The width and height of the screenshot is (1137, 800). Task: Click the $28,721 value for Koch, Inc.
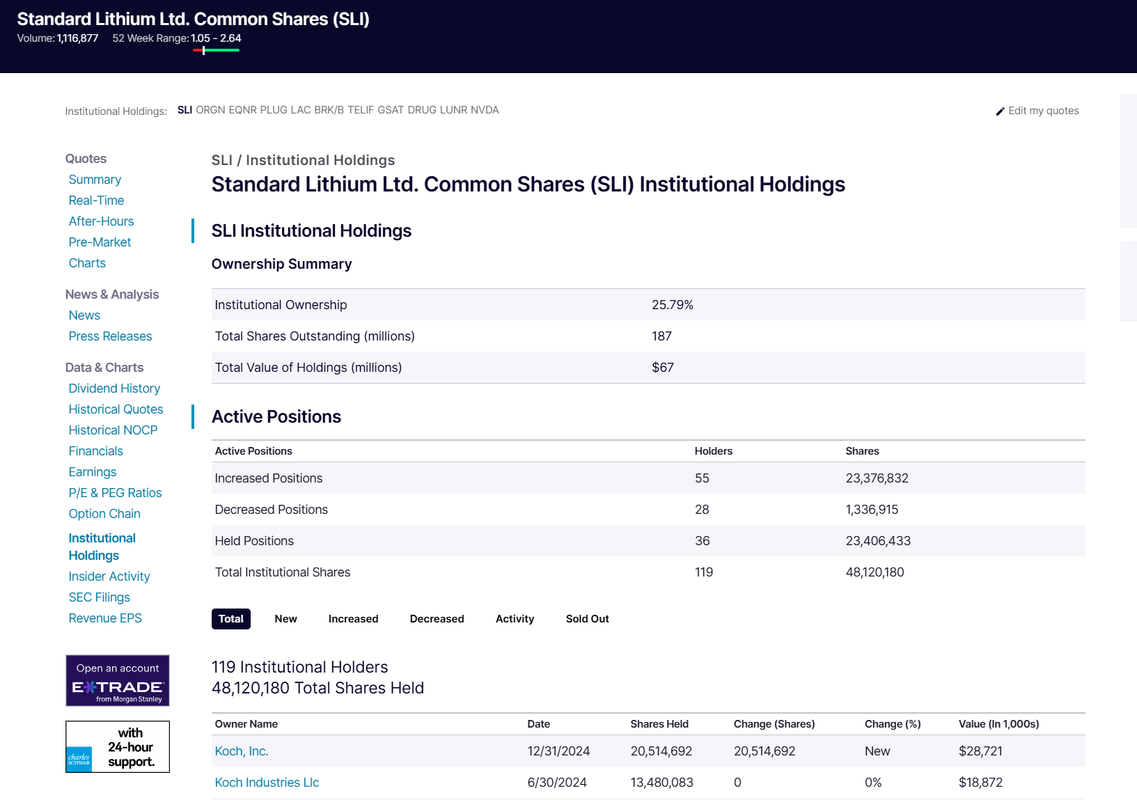tap(980, 751)
